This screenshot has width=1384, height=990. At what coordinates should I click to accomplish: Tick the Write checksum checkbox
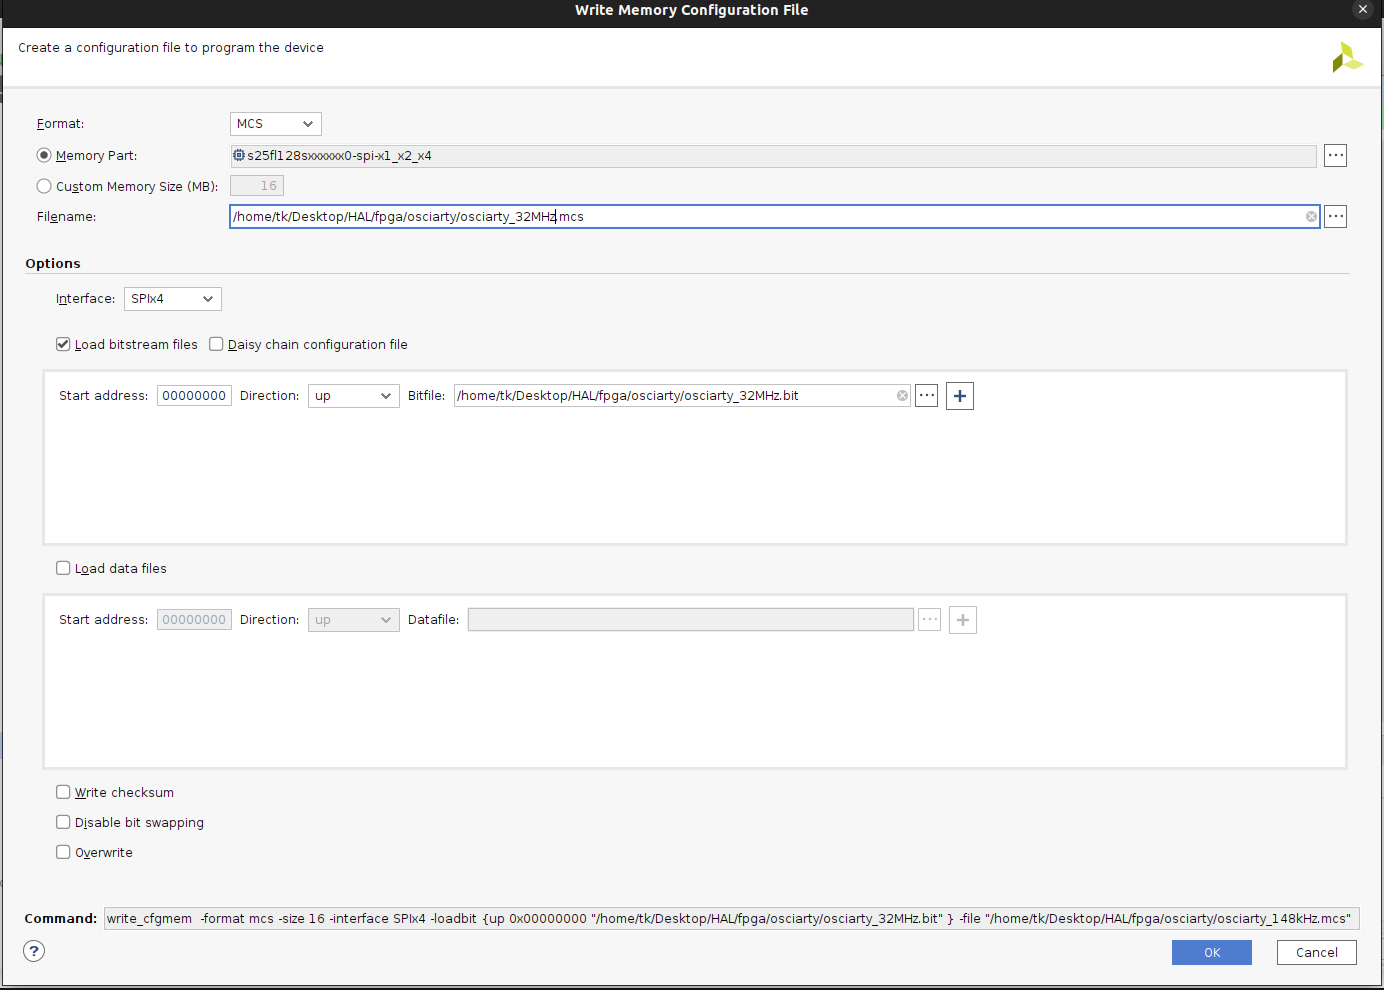coord(63,792)
